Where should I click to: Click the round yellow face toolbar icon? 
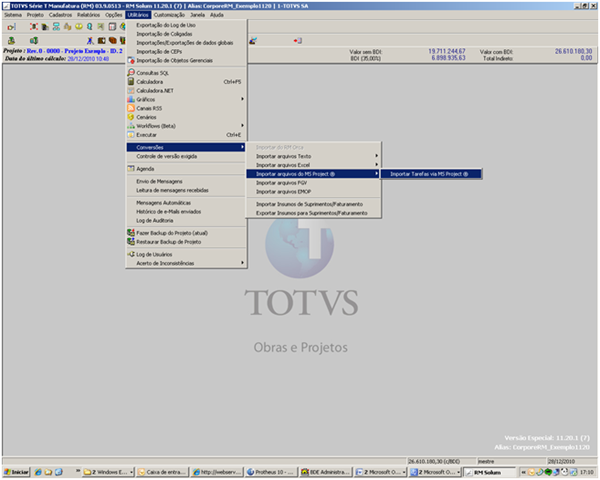tap(78, 26)
